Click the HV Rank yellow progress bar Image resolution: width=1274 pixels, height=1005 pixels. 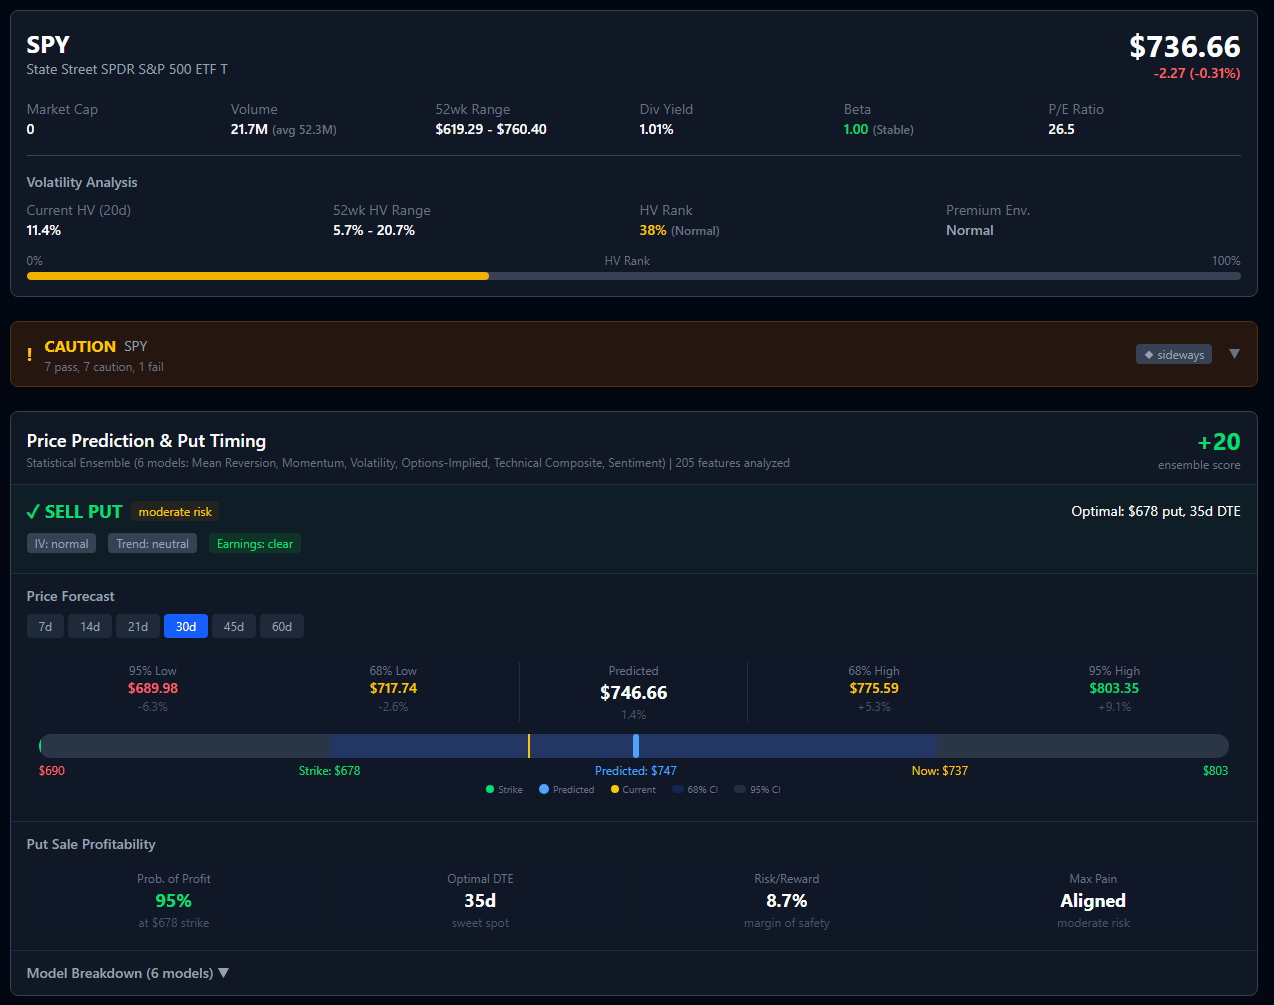[x=258, y=276]
